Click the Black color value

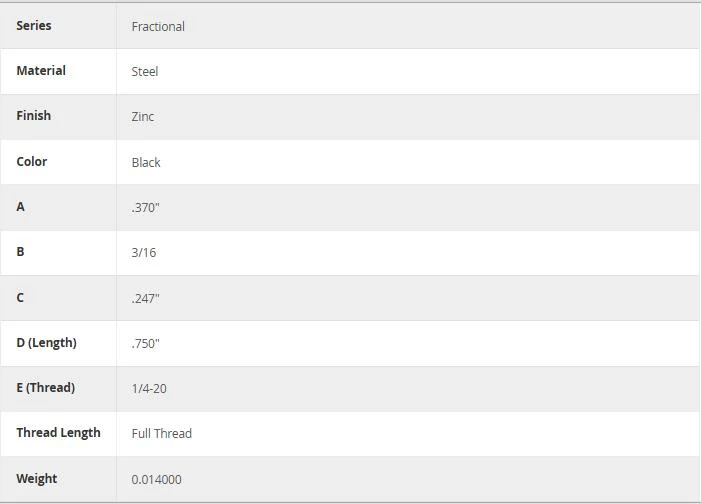146,162
